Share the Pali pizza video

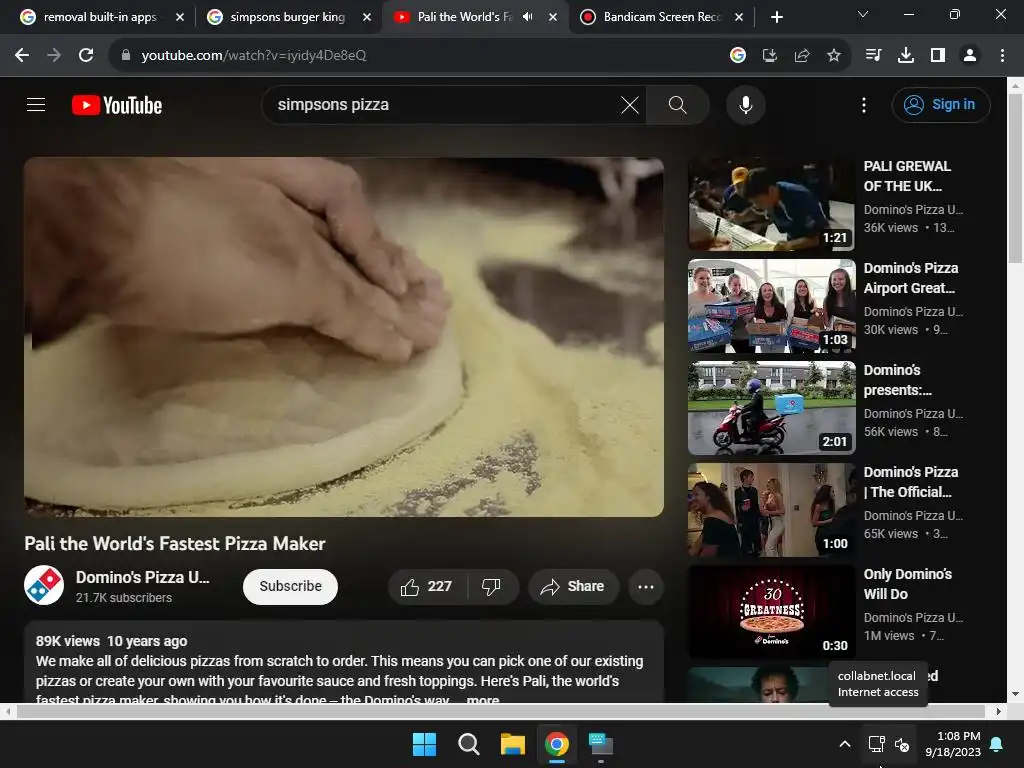pos(573,586)
